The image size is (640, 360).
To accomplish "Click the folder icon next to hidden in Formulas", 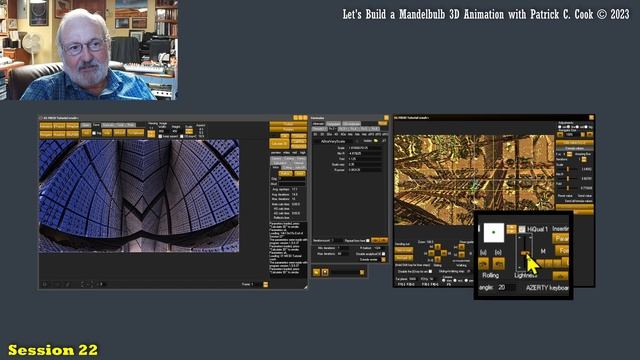I will [x=376, y=141].
